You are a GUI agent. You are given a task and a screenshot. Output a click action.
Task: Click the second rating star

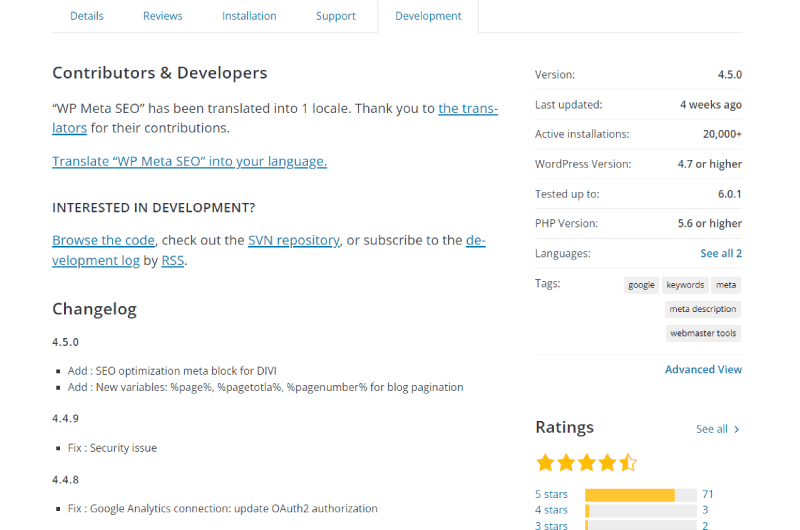(x=566, y=463)
